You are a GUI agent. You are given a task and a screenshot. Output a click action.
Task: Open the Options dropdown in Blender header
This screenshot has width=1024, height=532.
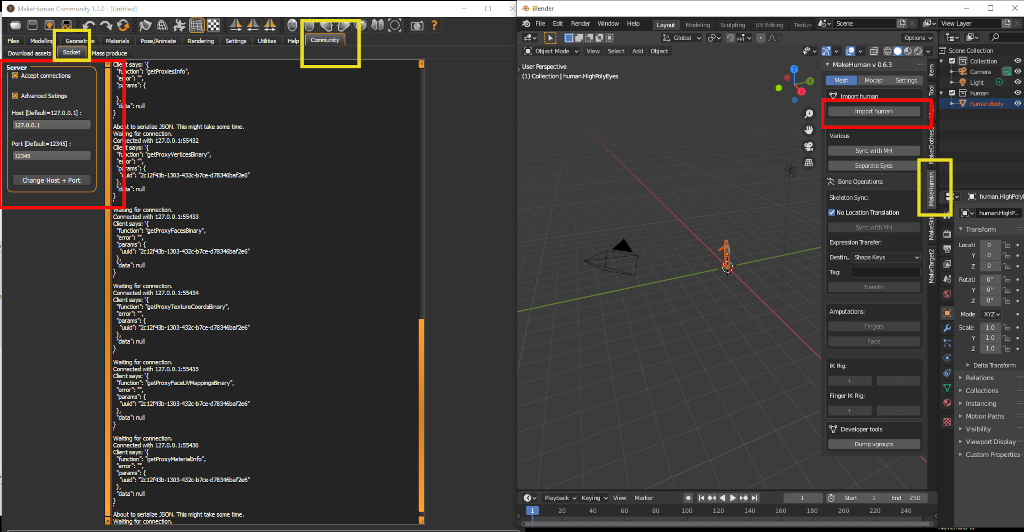pyautogui.click(x=918, y=38)
